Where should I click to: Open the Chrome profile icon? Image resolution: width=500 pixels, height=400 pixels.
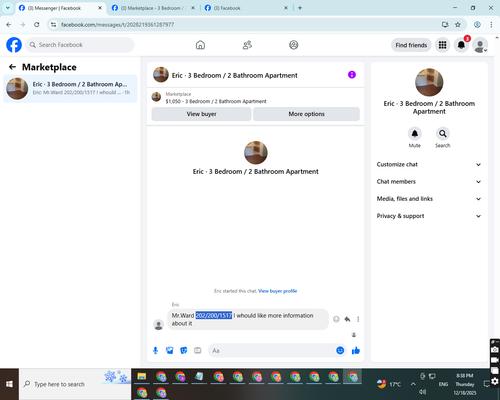[477, 24]
